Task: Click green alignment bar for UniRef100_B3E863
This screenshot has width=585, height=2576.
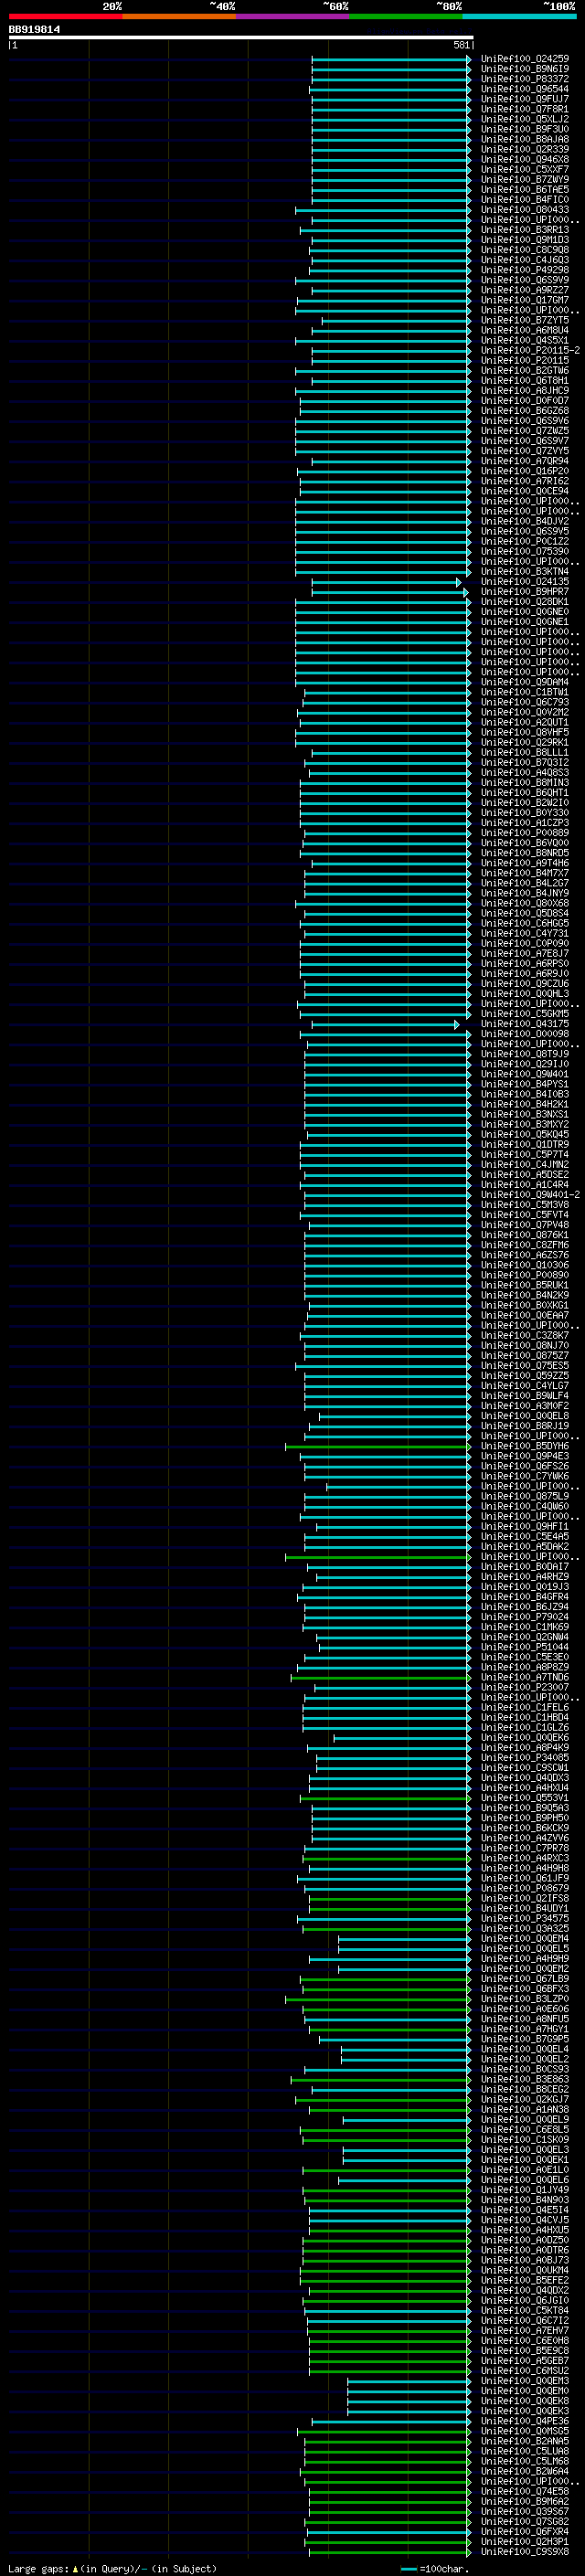Action: [x=380, y=2080]
